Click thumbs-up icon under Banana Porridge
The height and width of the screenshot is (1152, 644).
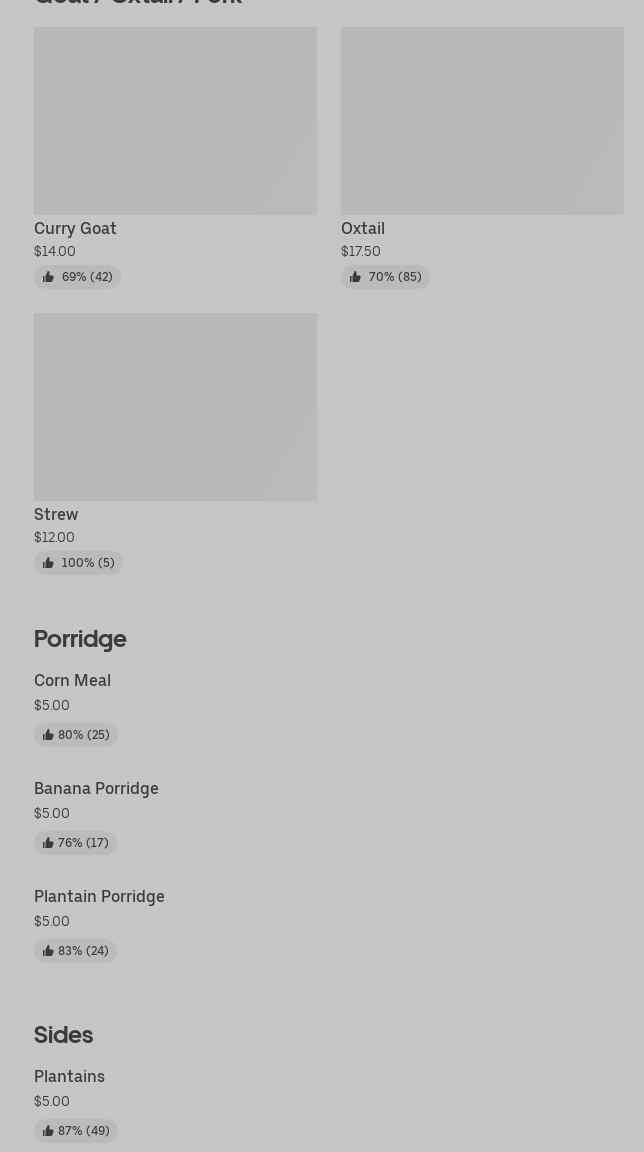point(48,843)
